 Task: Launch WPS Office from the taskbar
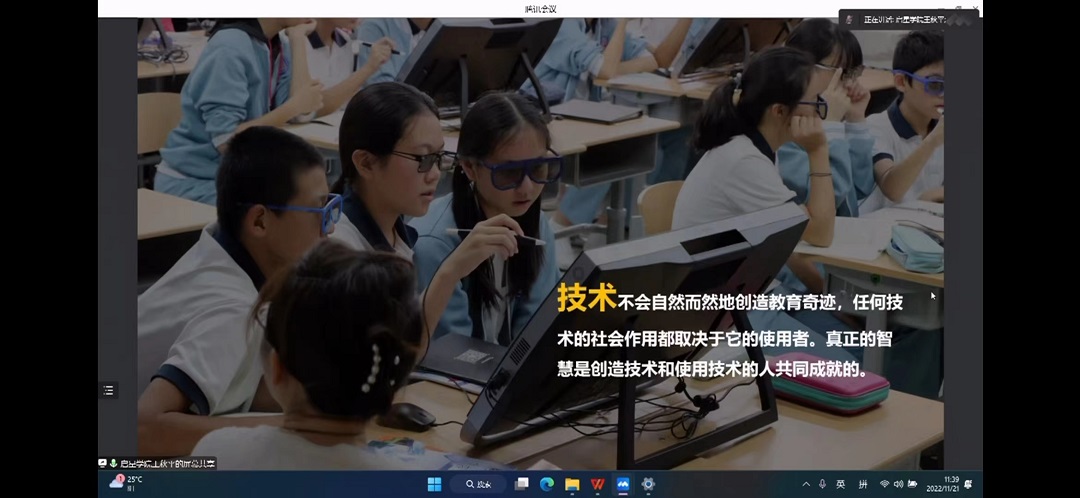[x=597, y=484]
